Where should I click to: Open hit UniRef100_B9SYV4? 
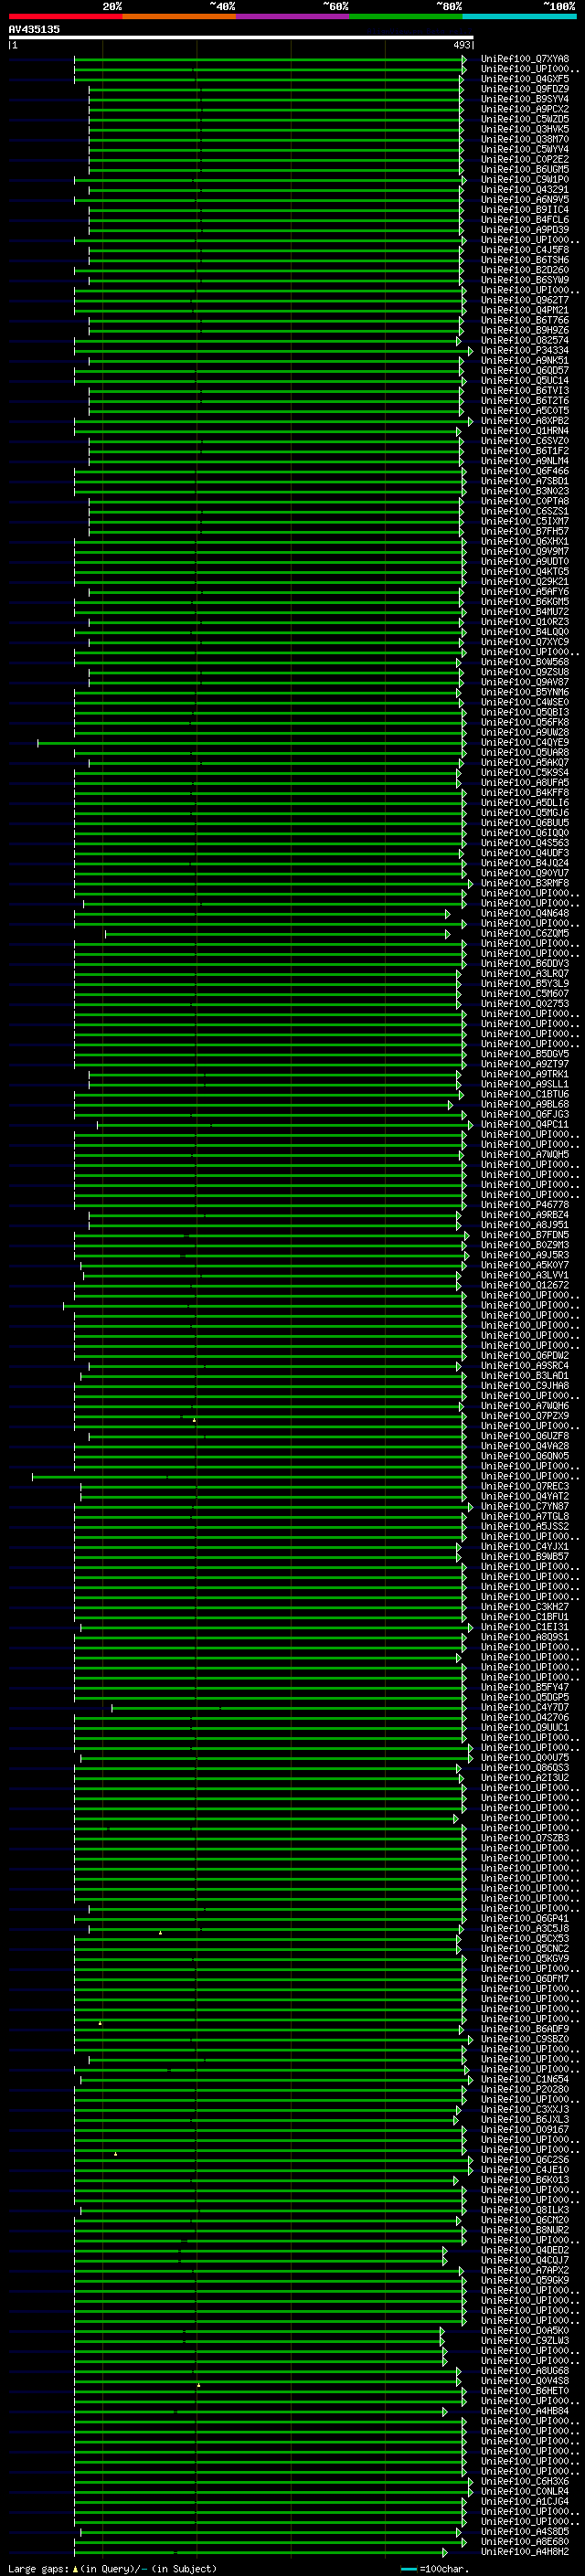tap(525, 99)
